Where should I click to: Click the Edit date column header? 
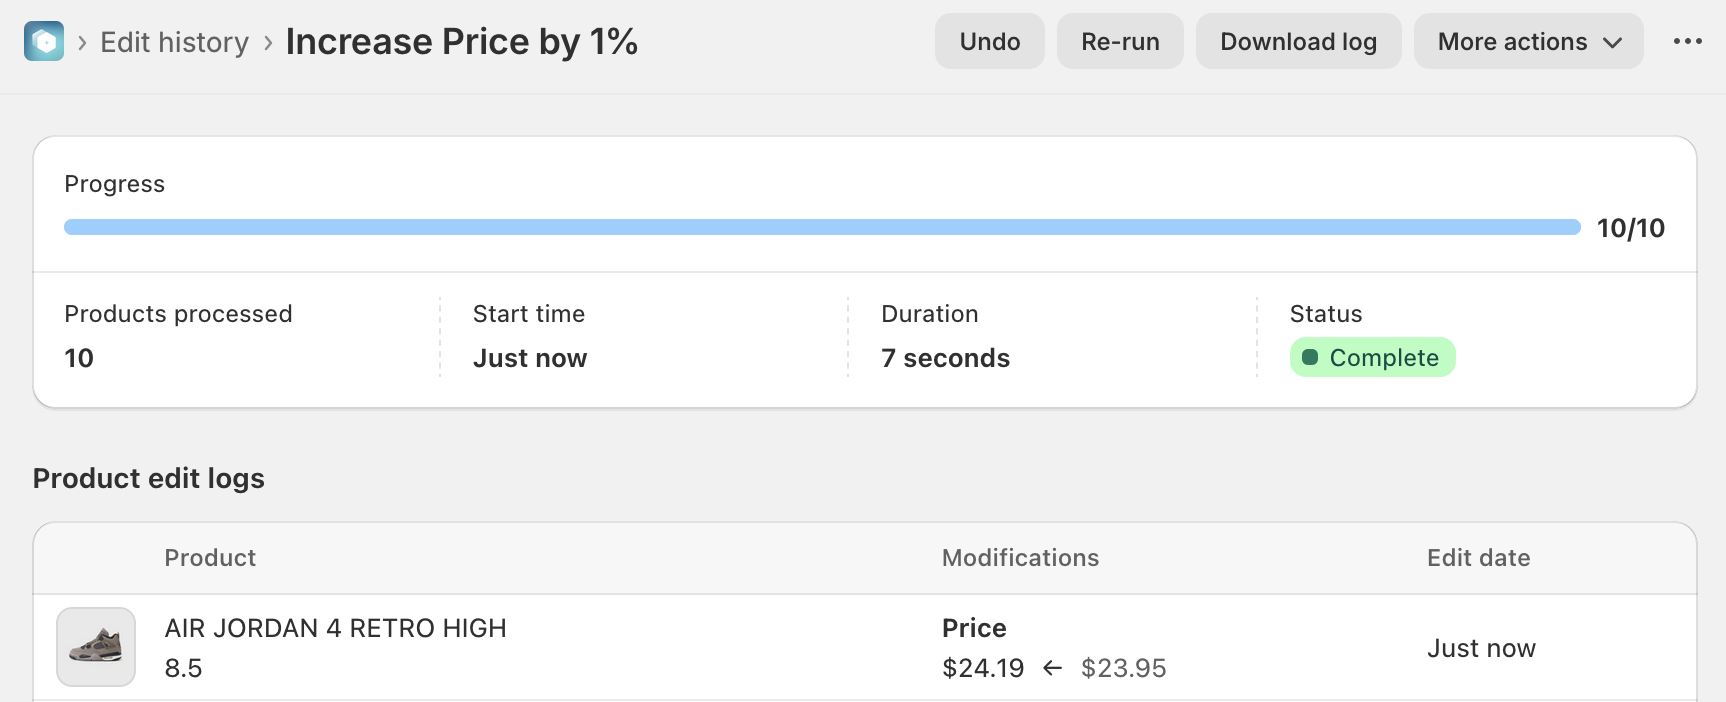click(1478, 558)
